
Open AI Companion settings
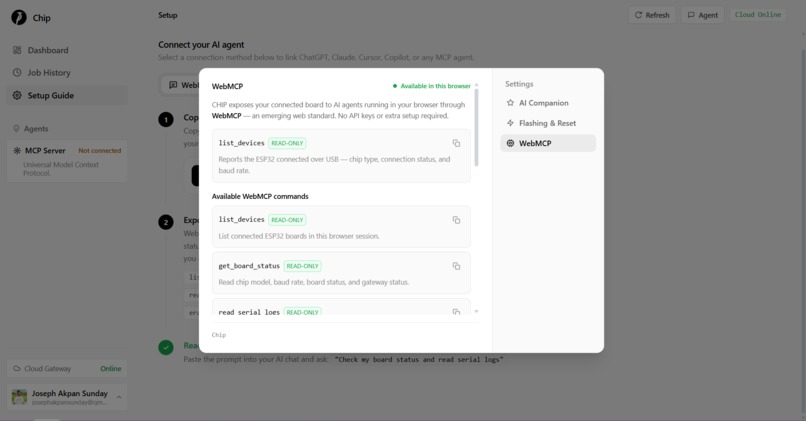(x=547, y=103)
